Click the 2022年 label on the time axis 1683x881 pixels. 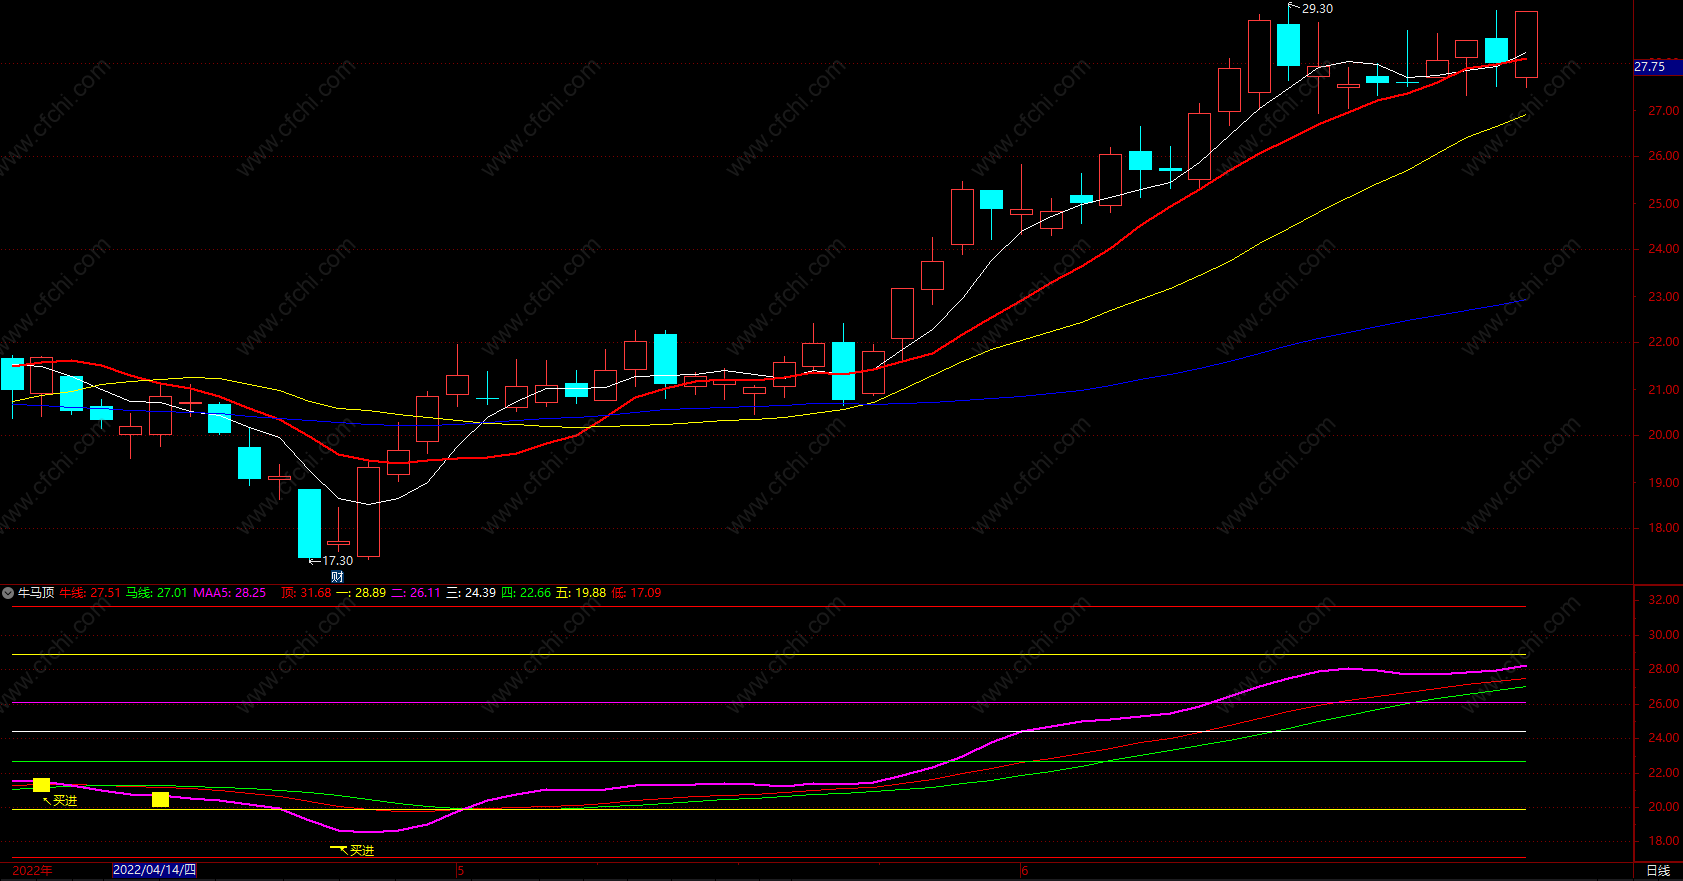click(x=32, y=871)
